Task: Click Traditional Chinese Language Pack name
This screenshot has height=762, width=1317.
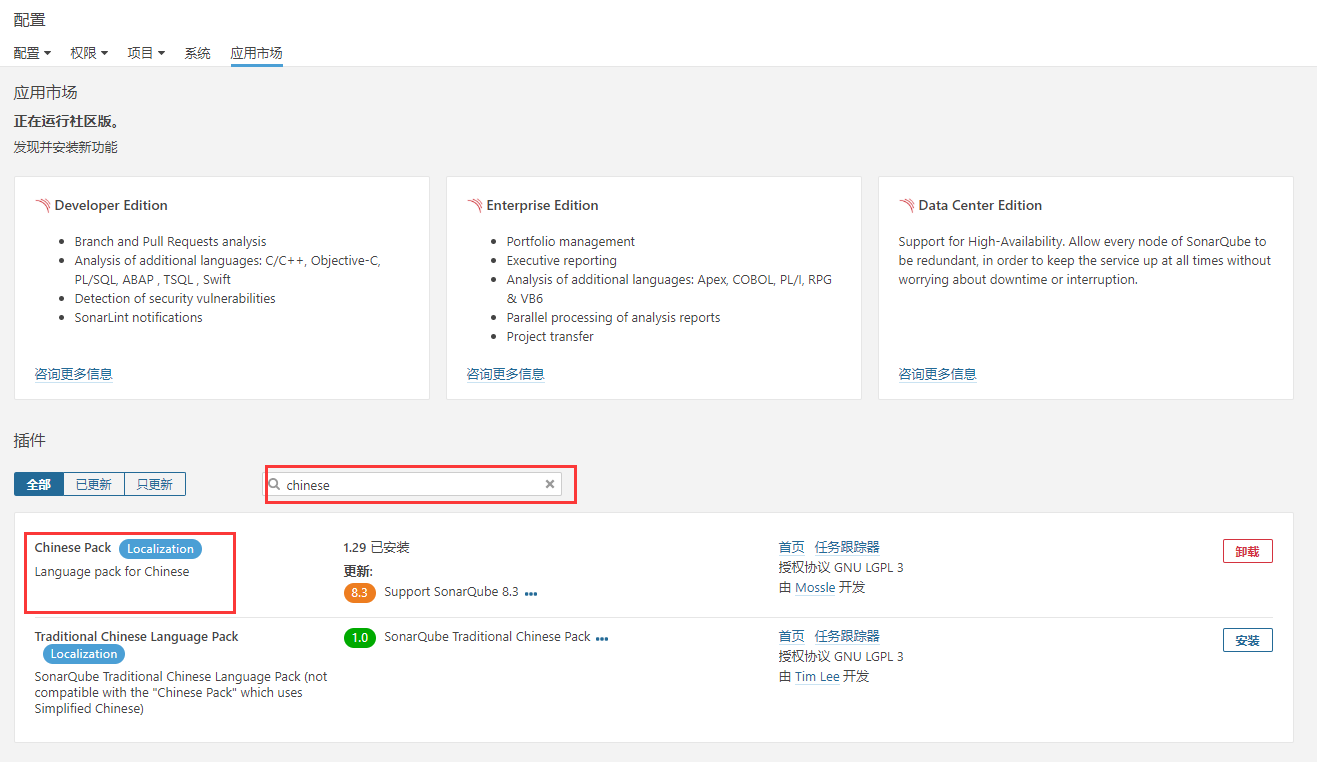Action: [x=136, y=636]
